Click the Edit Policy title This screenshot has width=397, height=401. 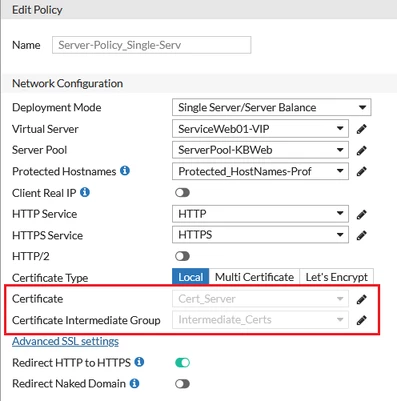(x=37, y=10)
